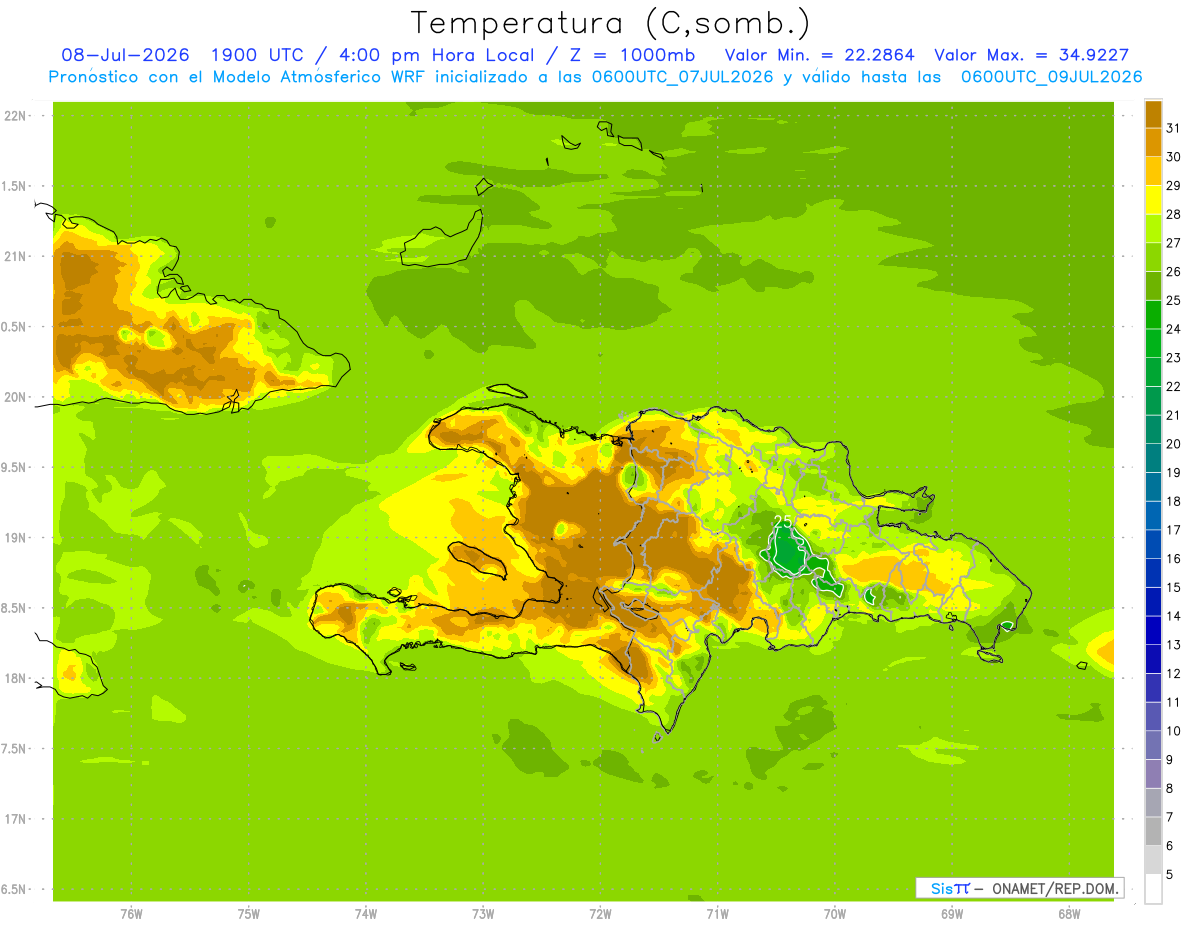Click the '17N' latitude axis label
Screen dimensions: 1200x927
coord(15,819)
